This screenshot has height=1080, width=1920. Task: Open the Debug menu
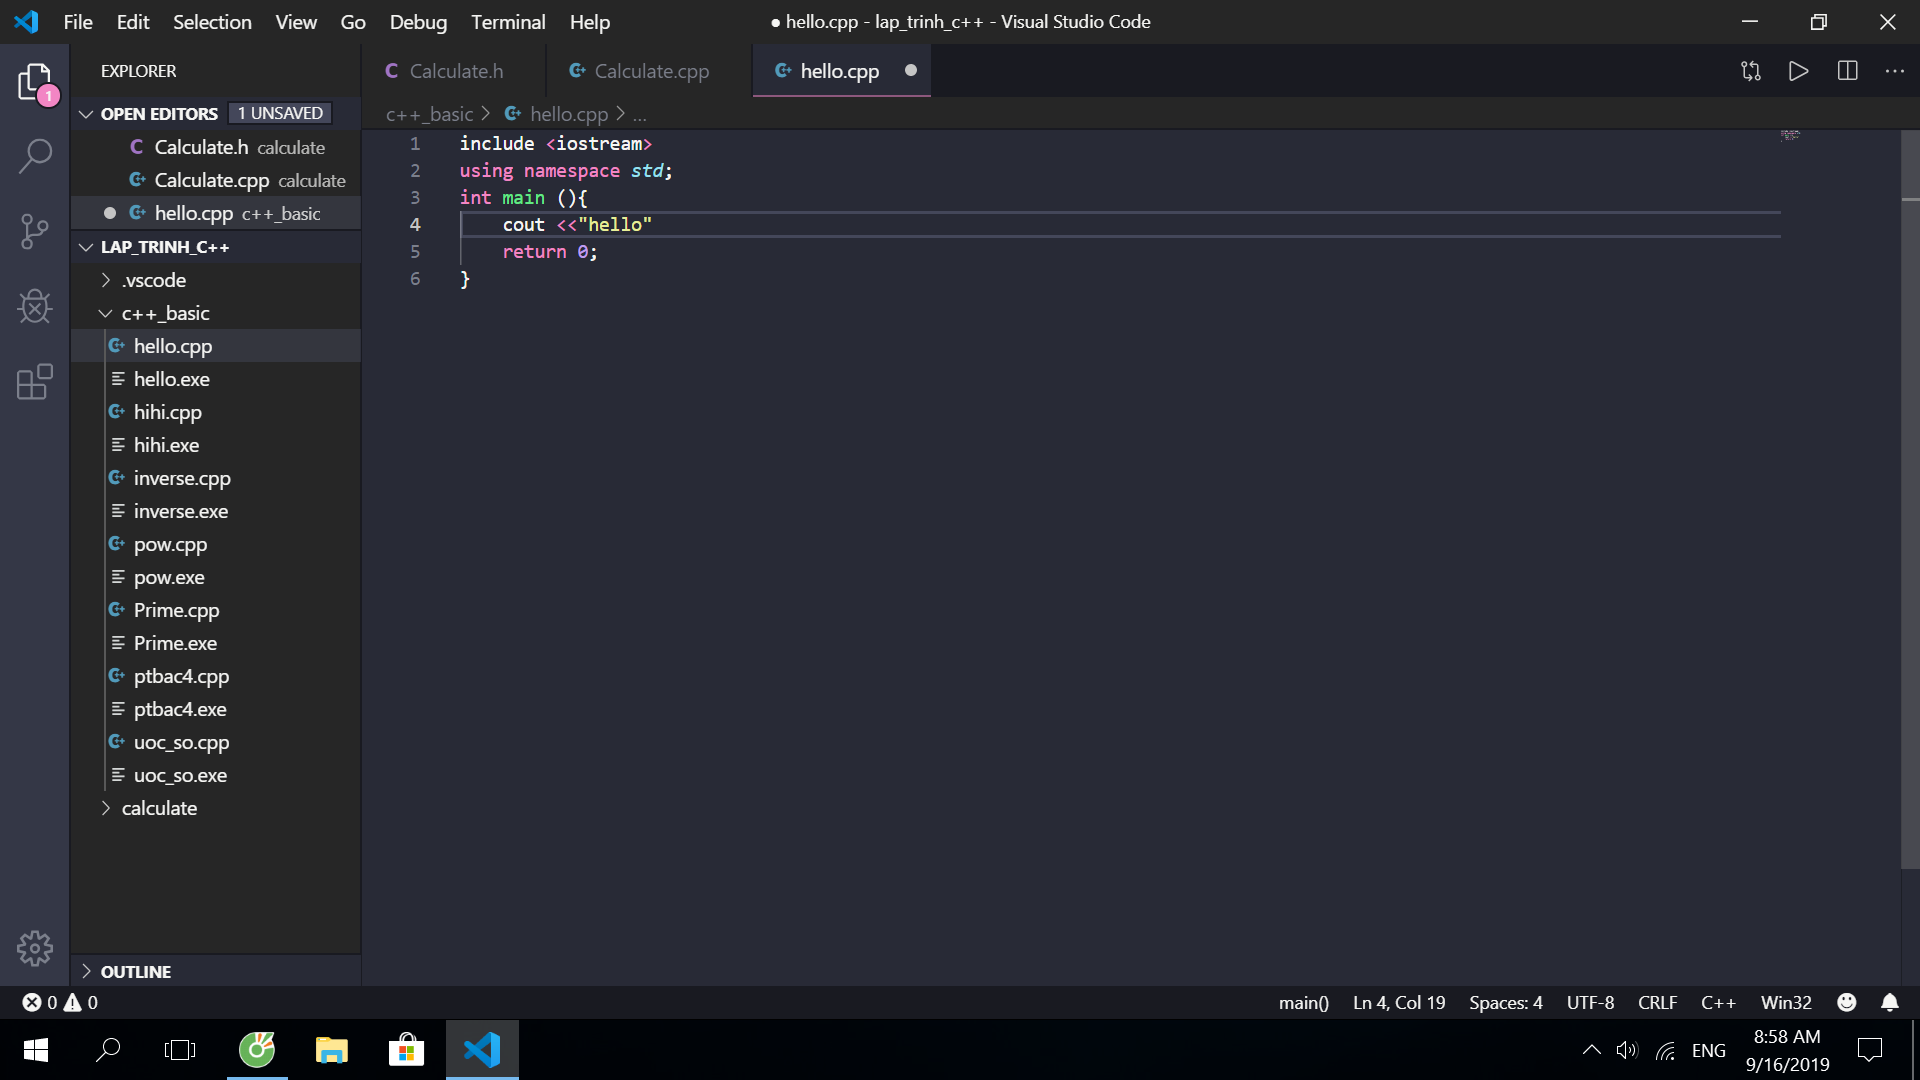point(418,22)
